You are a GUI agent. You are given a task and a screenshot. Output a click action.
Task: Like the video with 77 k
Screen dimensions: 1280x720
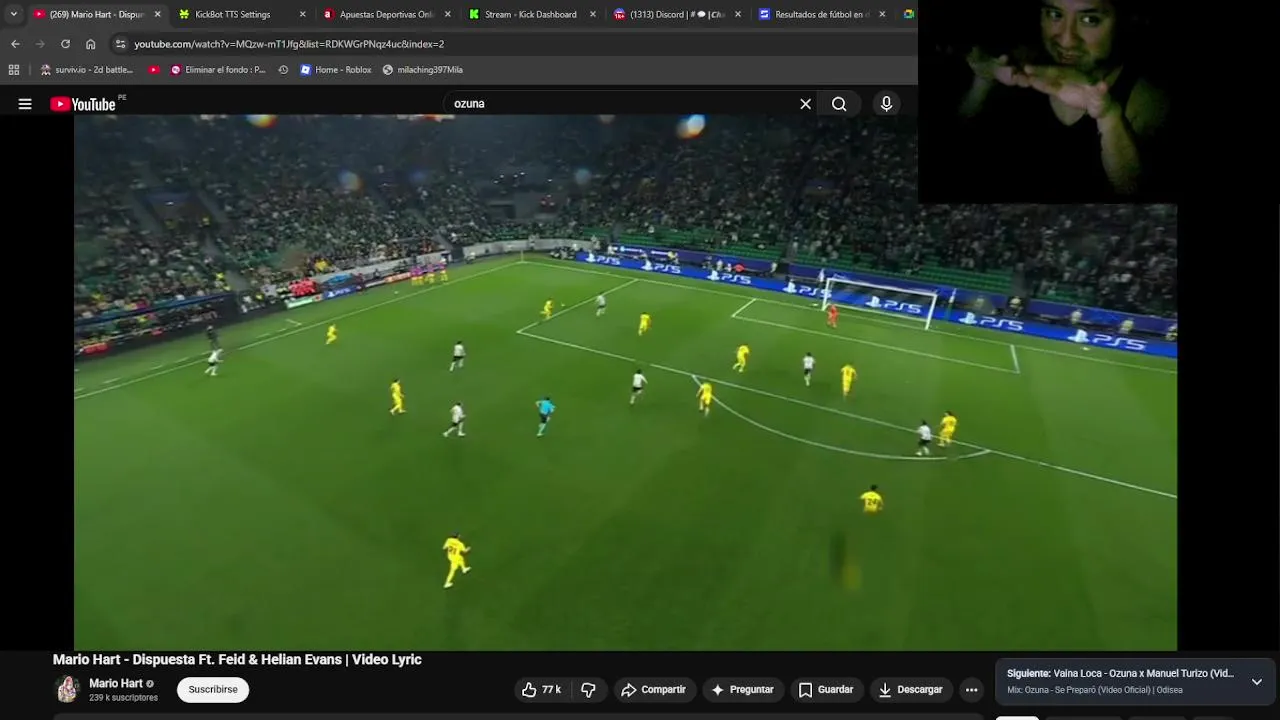coord(541,690)
